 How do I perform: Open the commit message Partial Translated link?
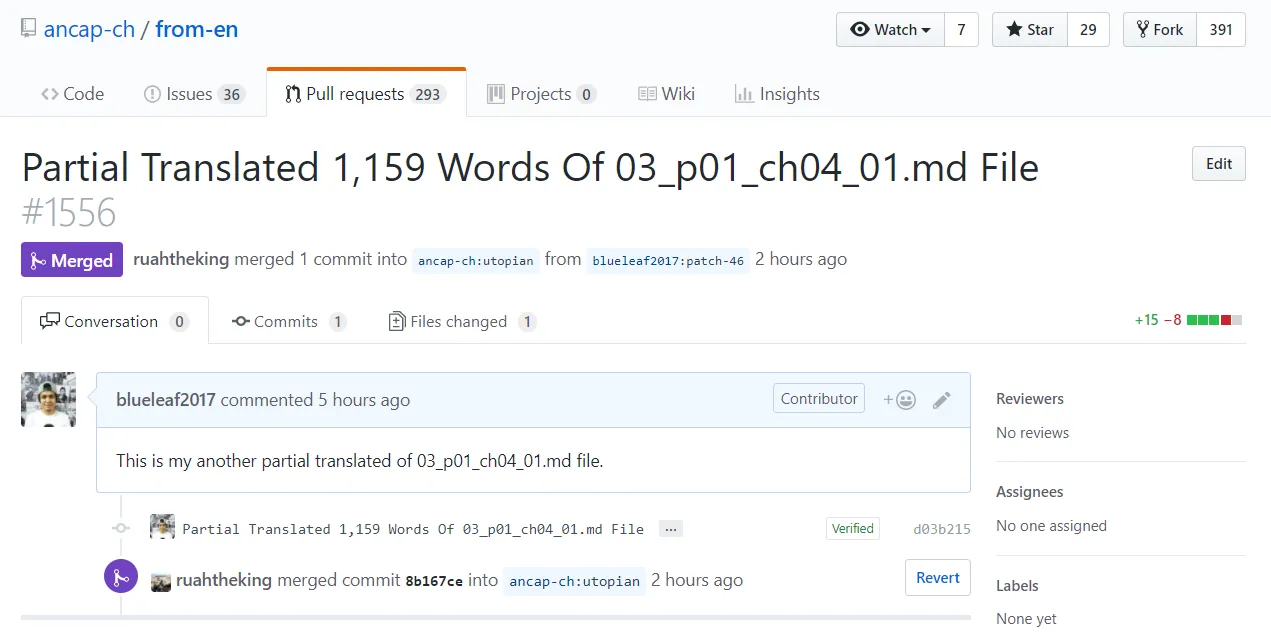413,529
